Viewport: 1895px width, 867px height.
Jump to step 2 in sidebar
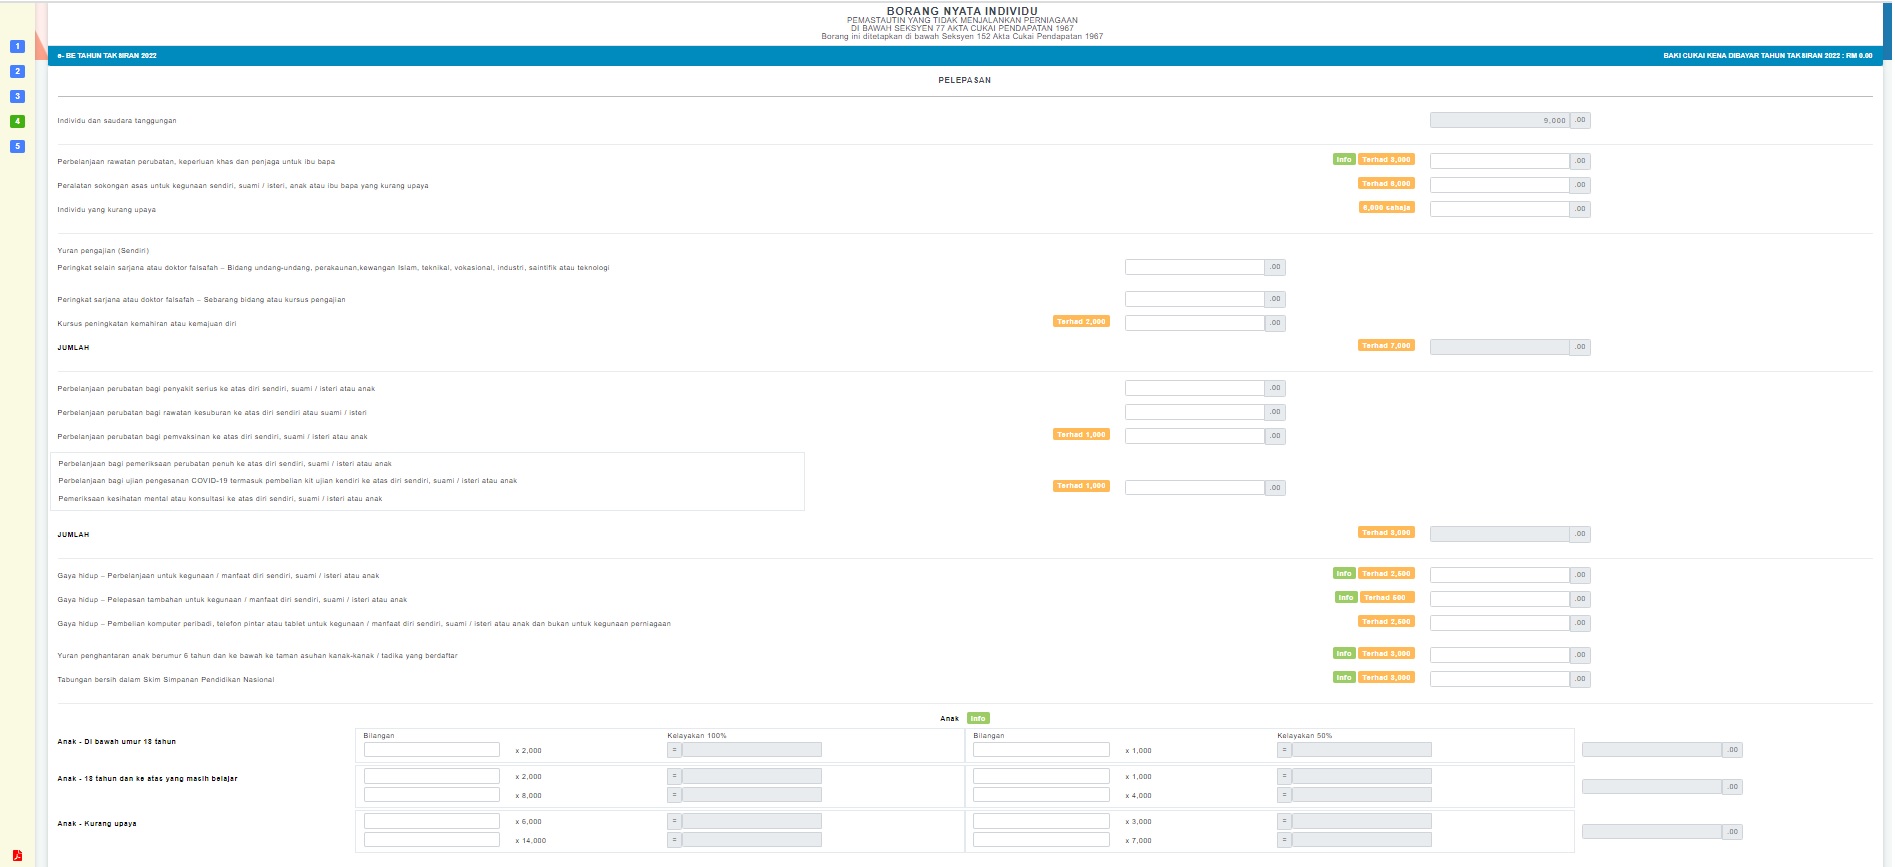coord(17,71)
